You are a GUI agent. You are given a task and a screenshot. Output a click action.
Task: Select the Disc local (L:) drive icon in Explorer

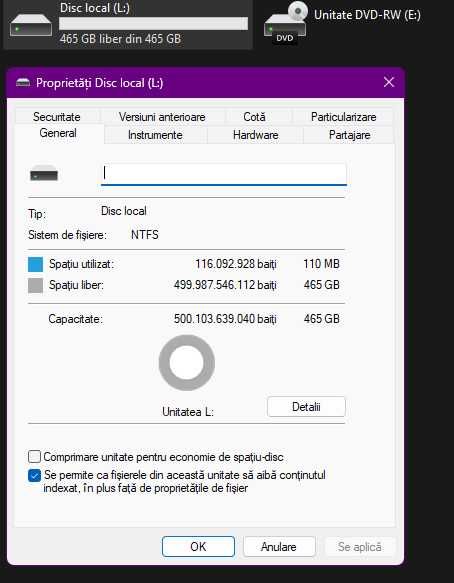31,25
